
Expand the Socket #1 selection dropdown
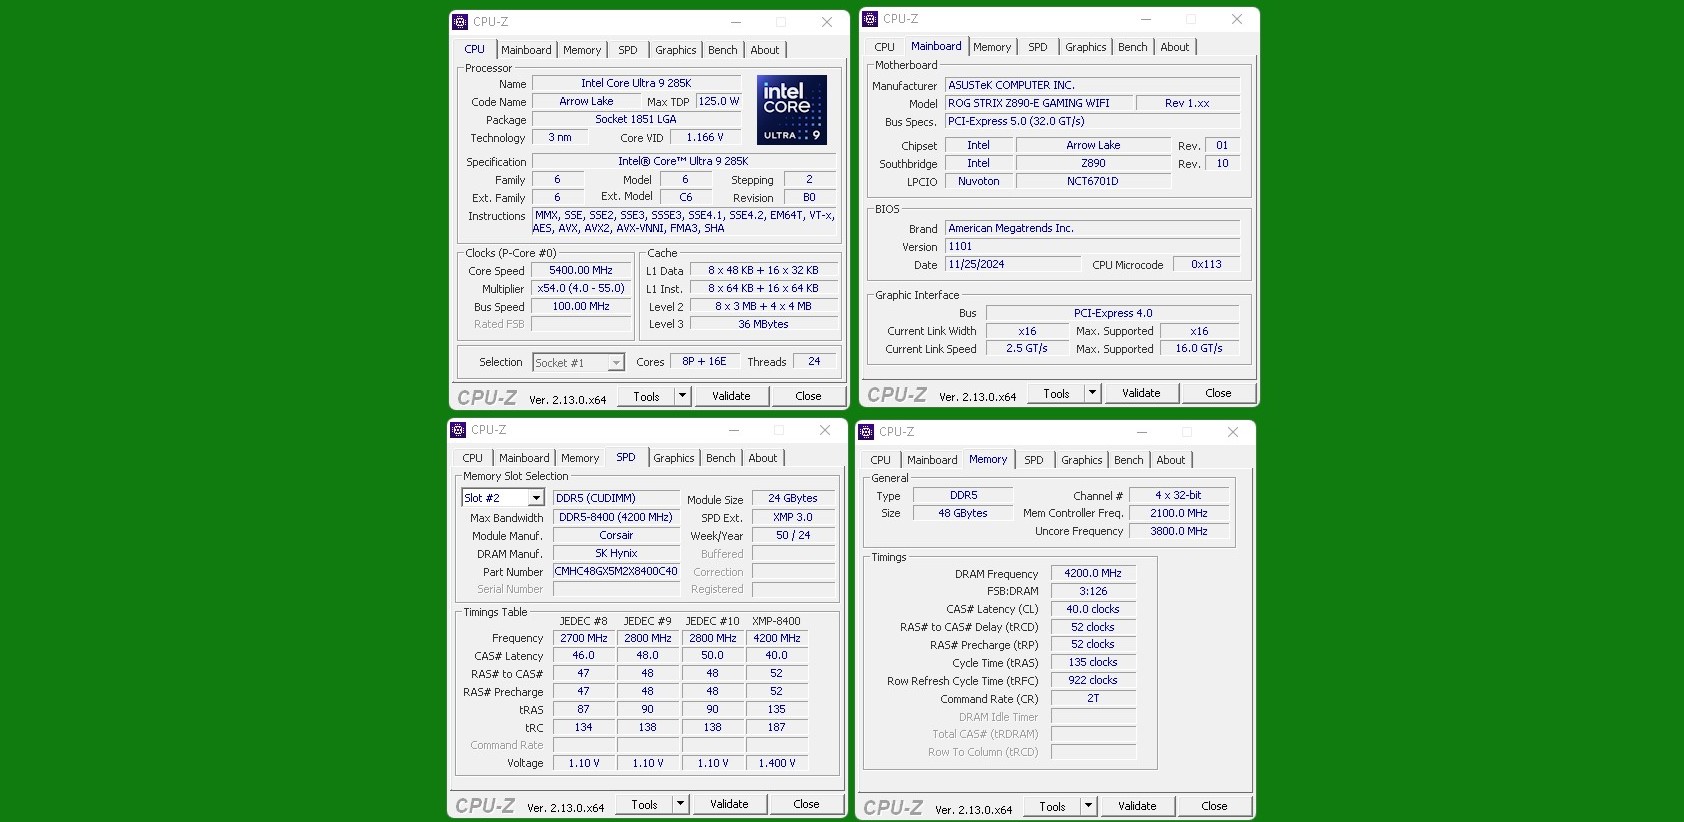(616, 363)
